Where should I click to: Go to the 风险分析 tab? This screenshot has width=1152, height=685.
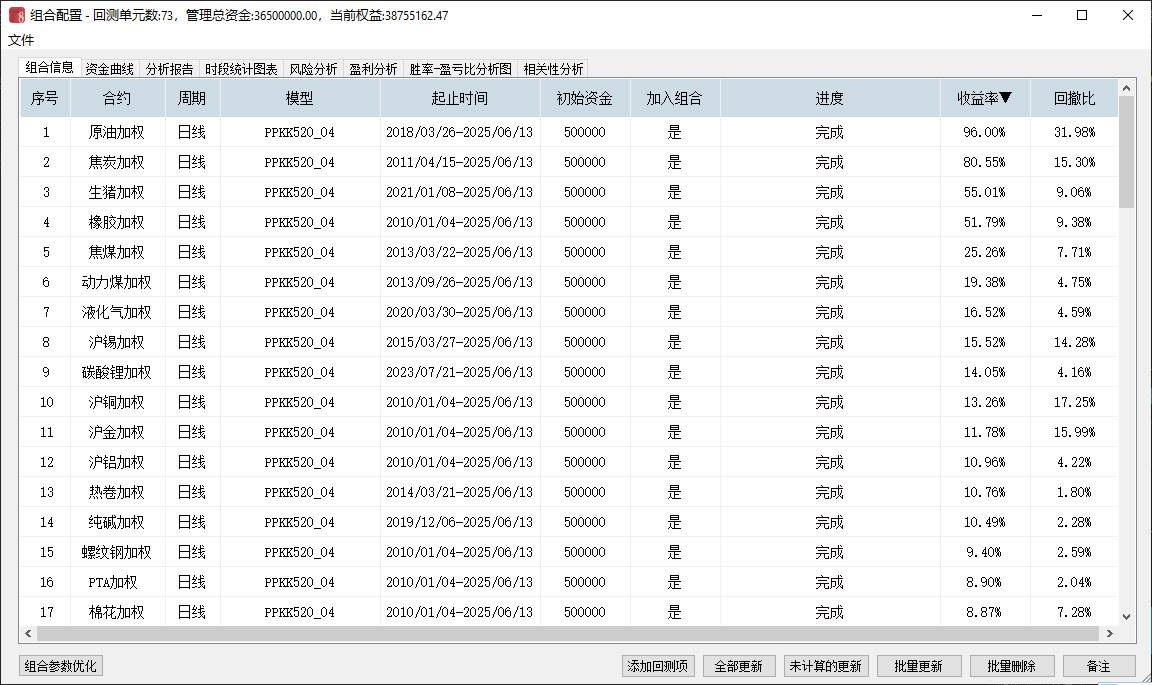313,69
